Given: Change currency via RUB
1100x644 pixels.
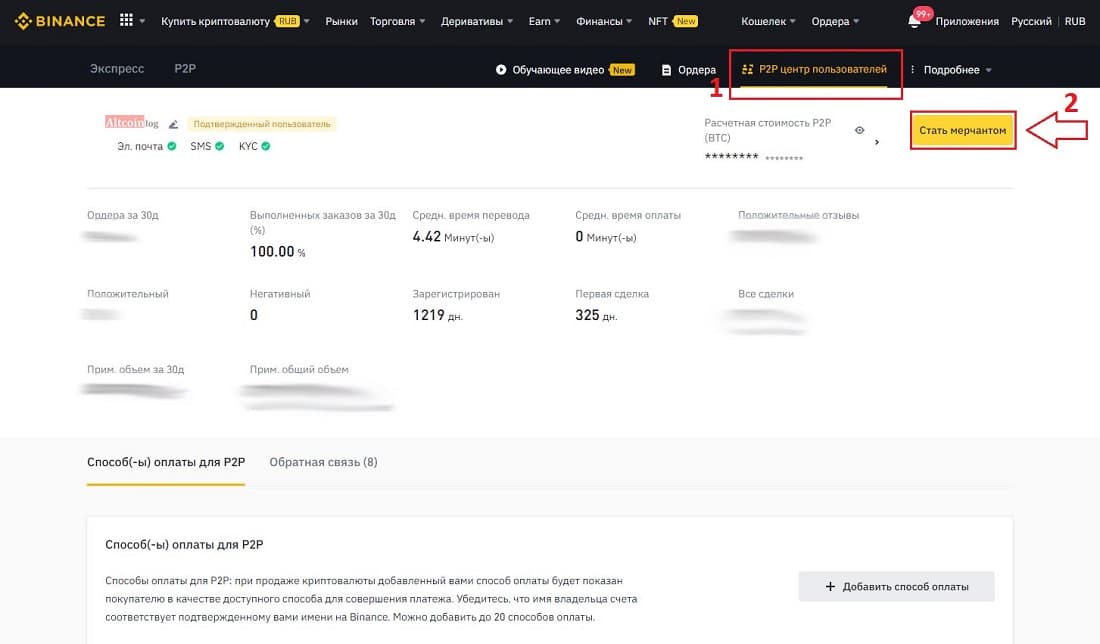Looking at the screenshot, I should pos(1075,21).
